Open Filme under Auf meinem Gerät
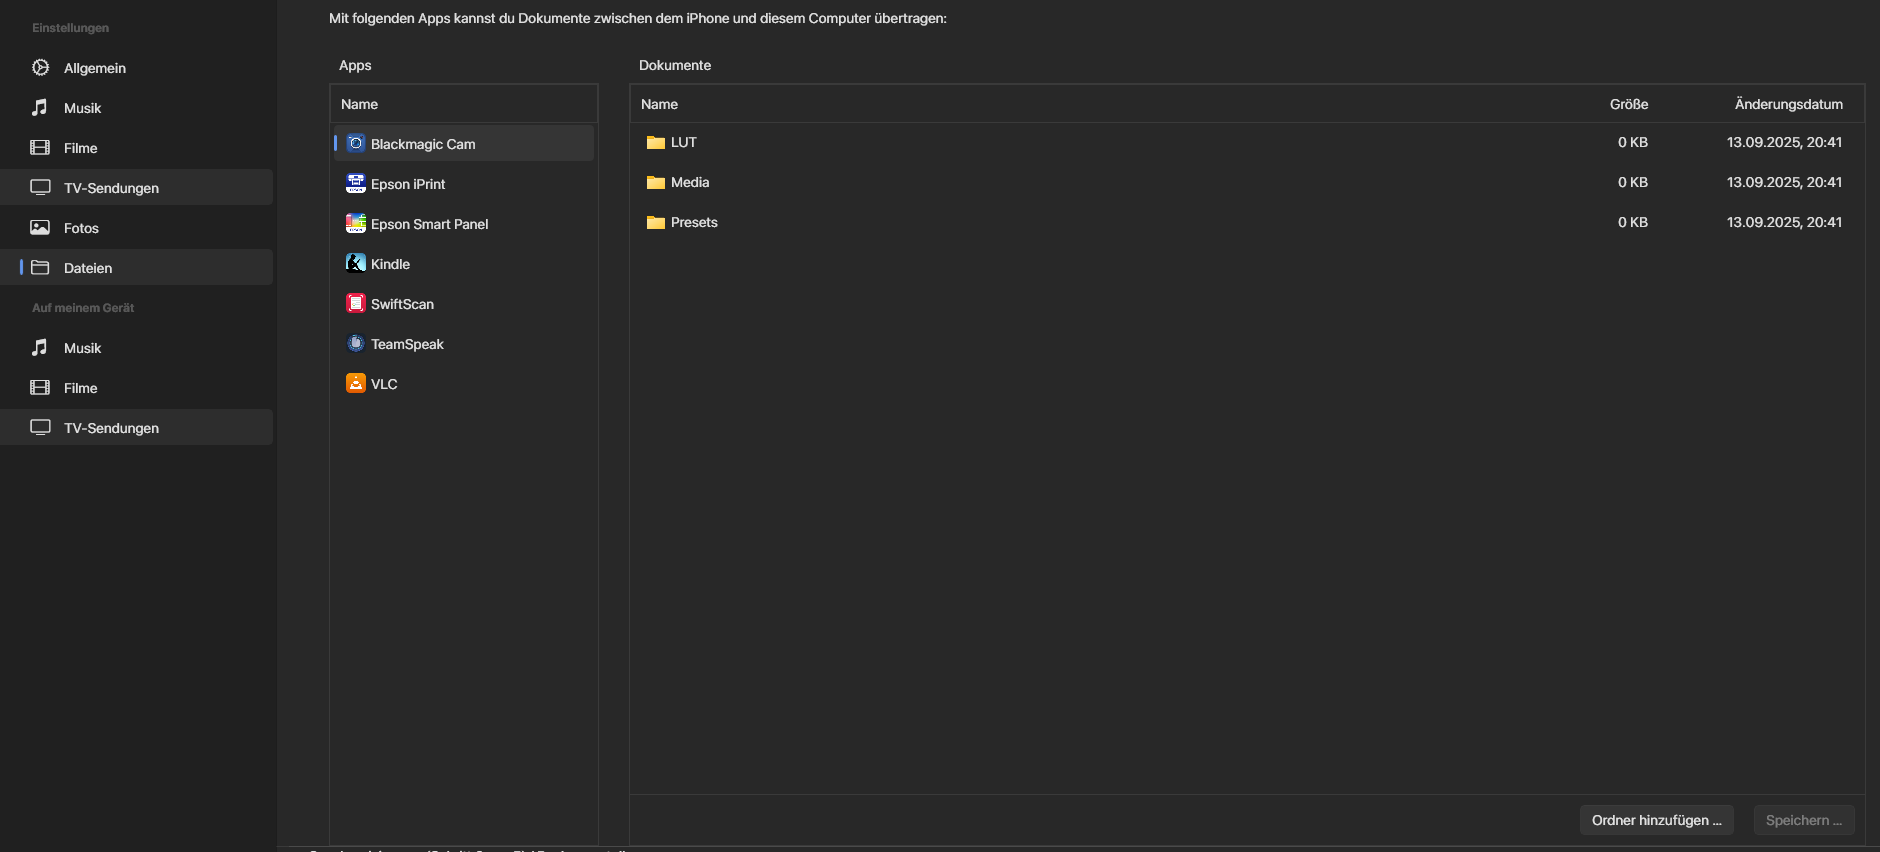This screenshot has height=852, width=1880. 137,388
